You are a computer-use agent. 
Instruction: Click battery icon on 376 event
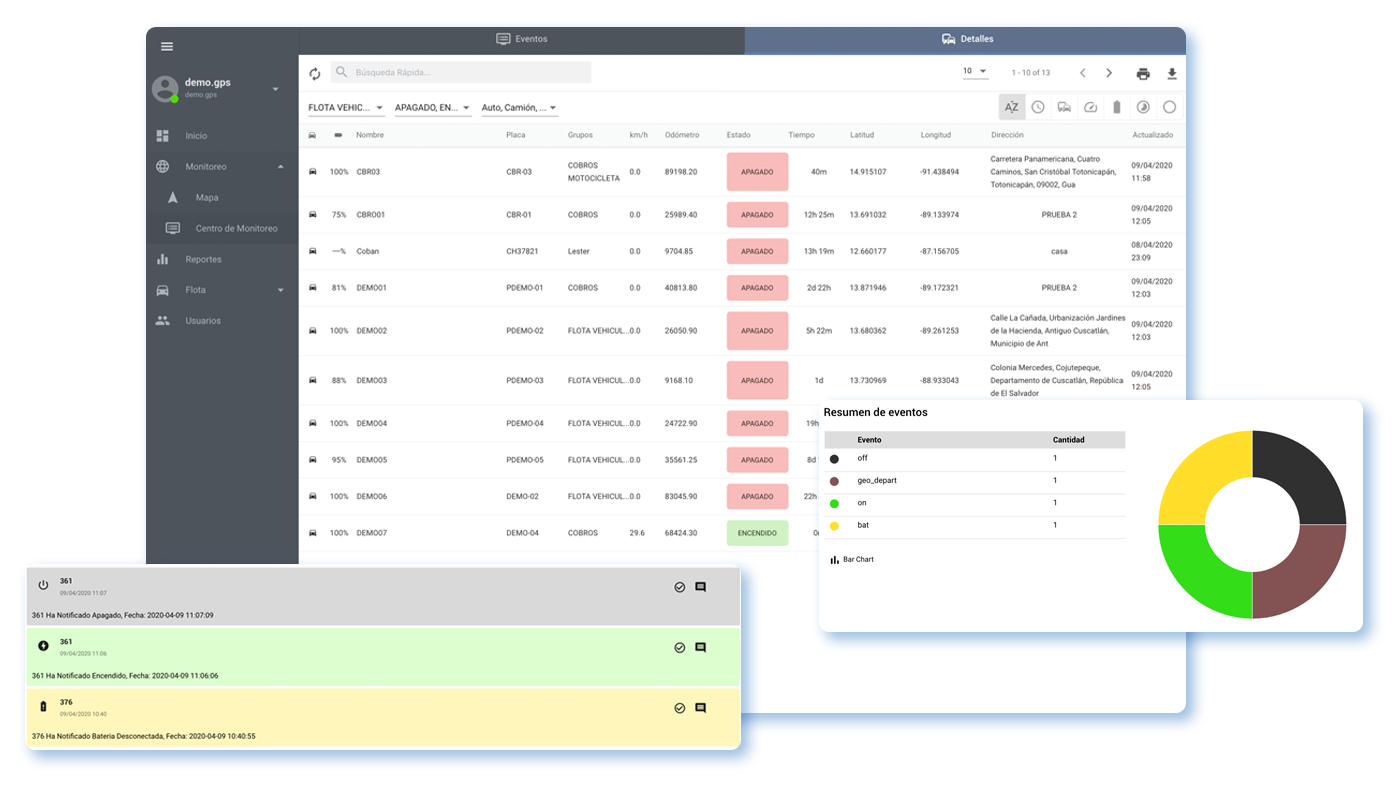[x=43, y=706]
